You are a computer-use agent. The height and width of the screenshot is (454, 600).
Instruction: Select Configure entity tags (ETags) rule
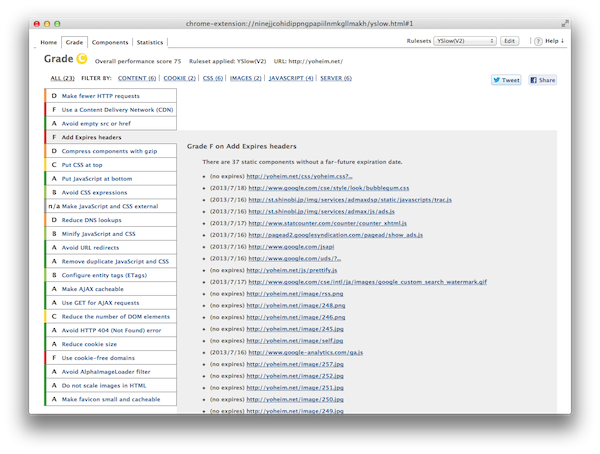coord(111,275)
